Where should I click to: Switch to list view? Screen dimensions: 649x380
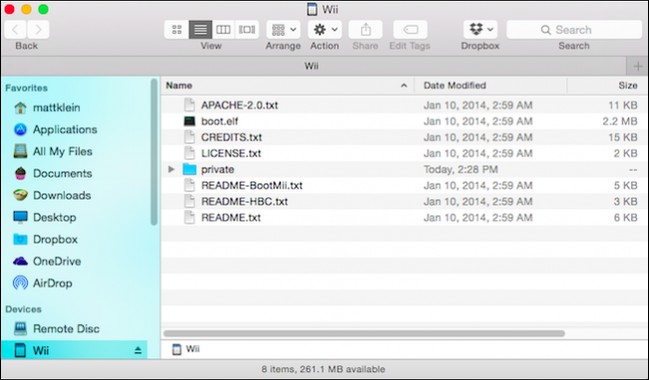[200, 30]
